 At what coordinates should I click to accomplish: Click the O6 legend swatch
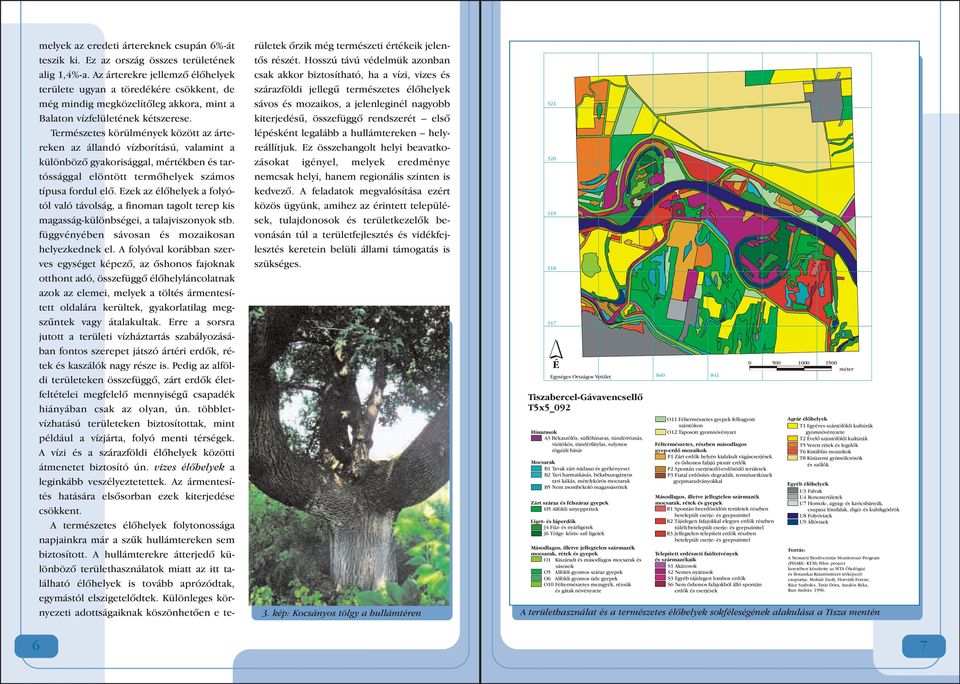[x=536, y=578]
